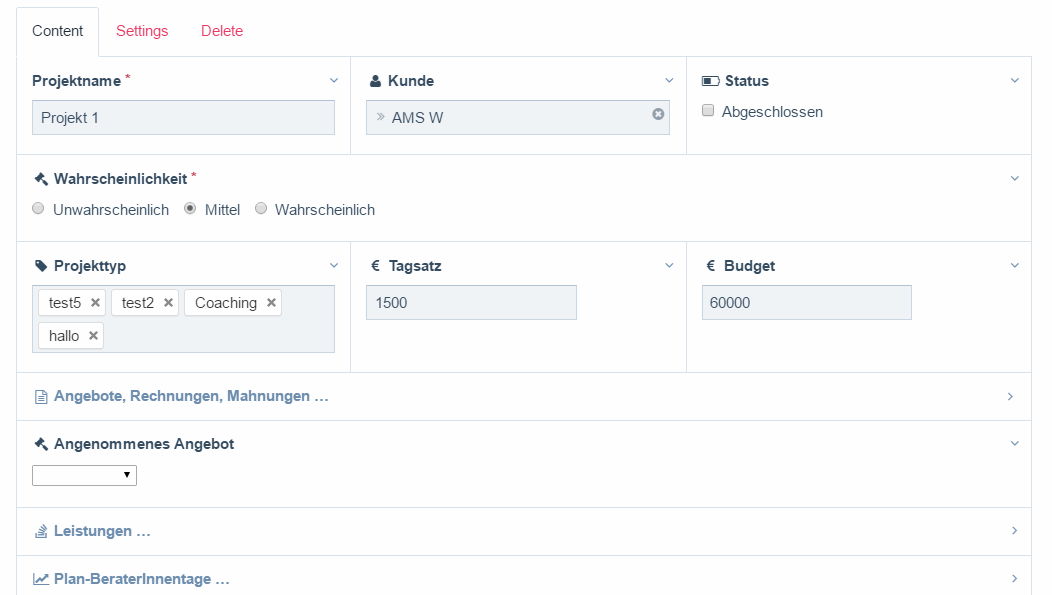Clear the AMS W customer selection

(658, 114)
